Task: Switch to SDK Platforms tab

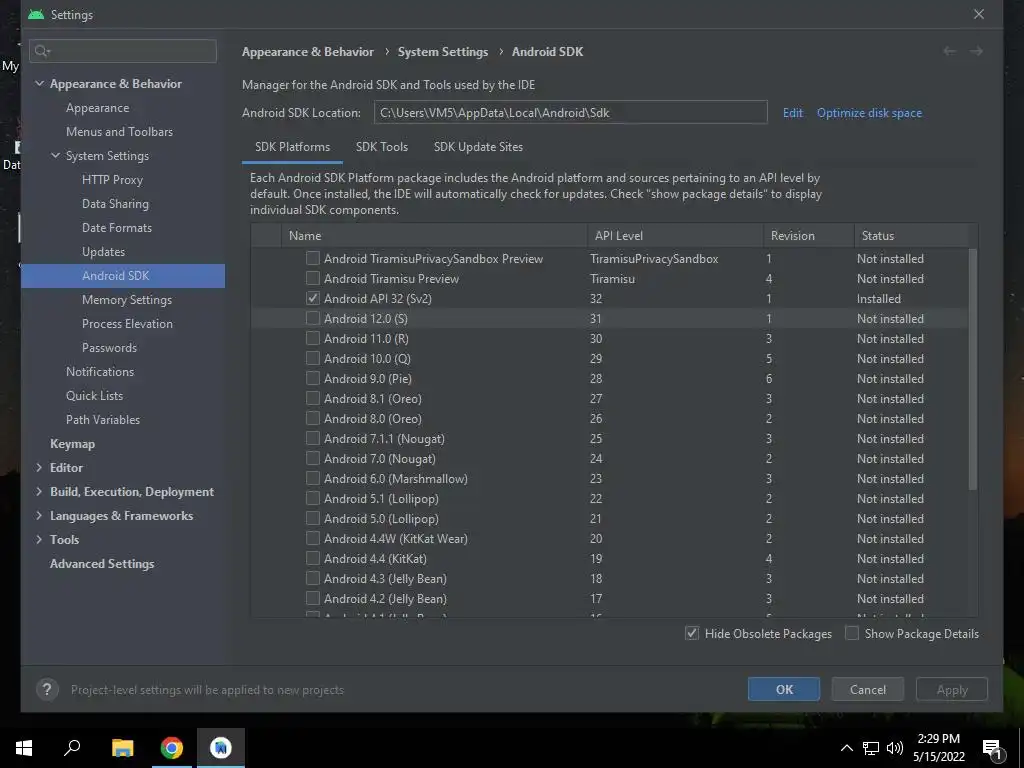Action: point(293,147)
